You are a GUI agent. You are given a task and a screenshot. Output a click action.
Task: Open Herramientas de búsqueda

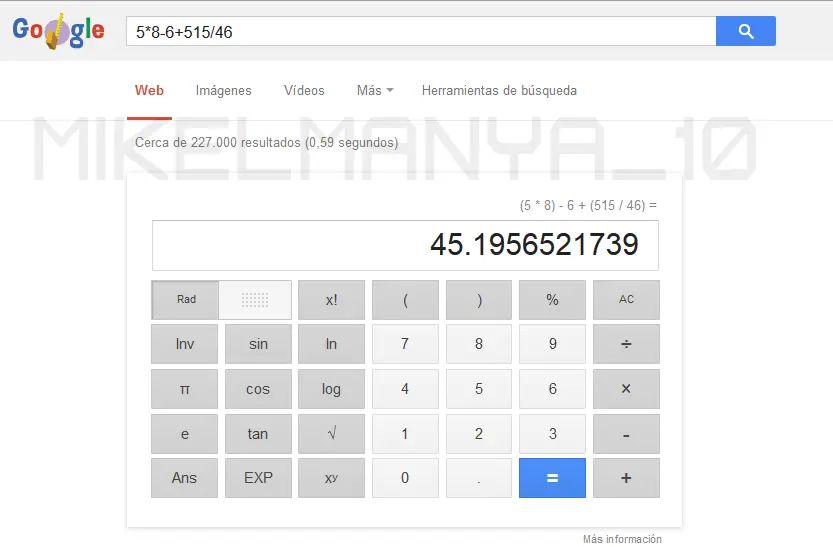[499, 90]
